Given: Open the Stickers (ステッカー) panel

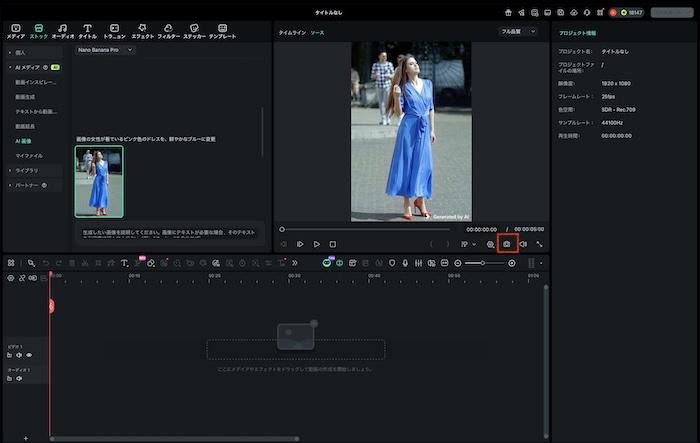Looking at the screenshot, I should coord(194,31).
